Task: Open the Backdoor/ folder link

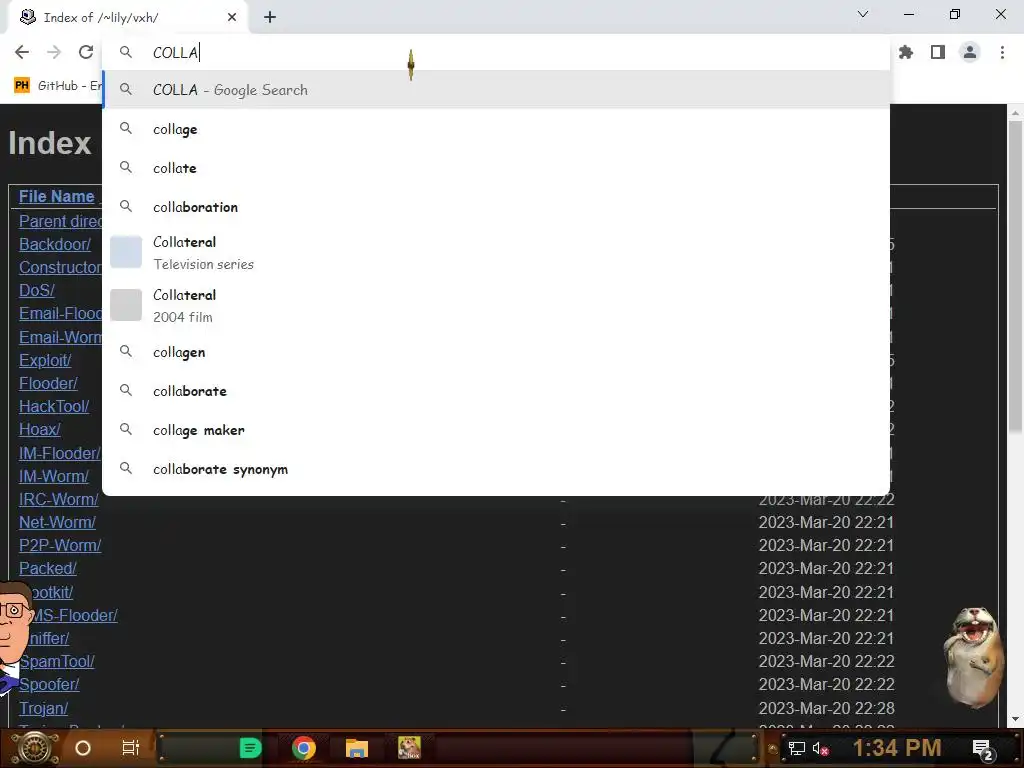Action: tap(55, 244)
